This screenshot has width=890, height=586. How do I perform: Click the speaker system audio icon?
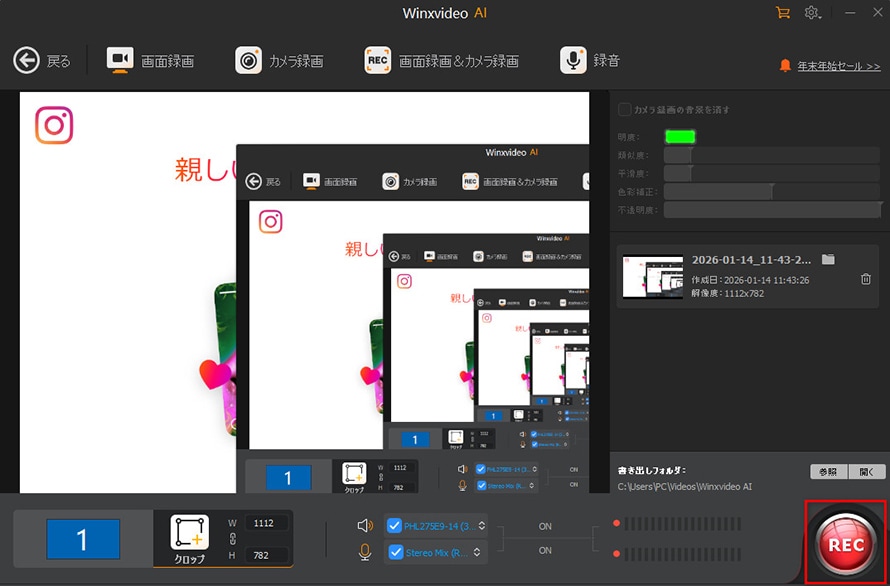point(366,526)
